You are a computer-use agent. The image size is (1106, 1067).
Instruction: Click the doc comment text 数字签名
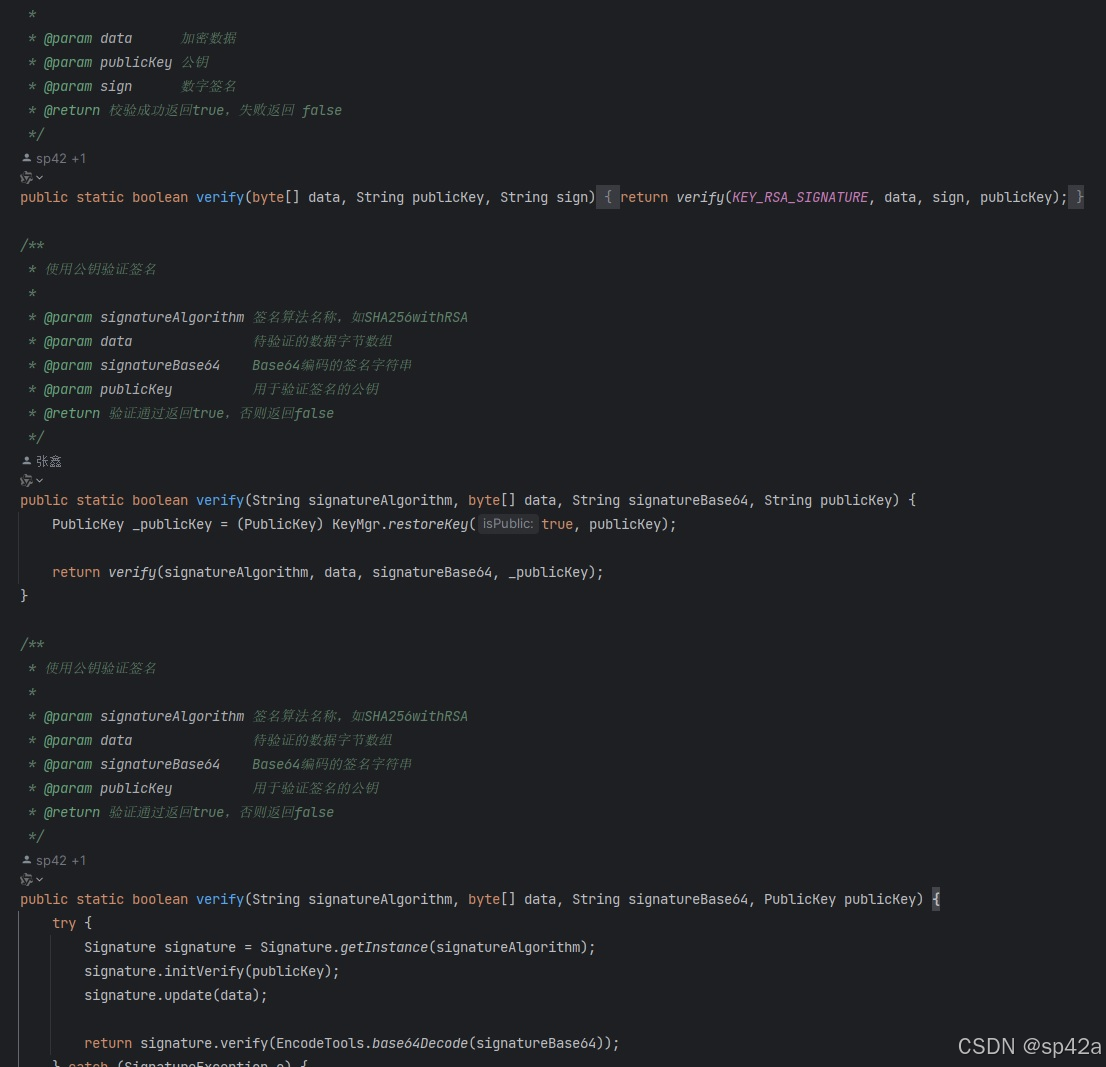(209, 86)
